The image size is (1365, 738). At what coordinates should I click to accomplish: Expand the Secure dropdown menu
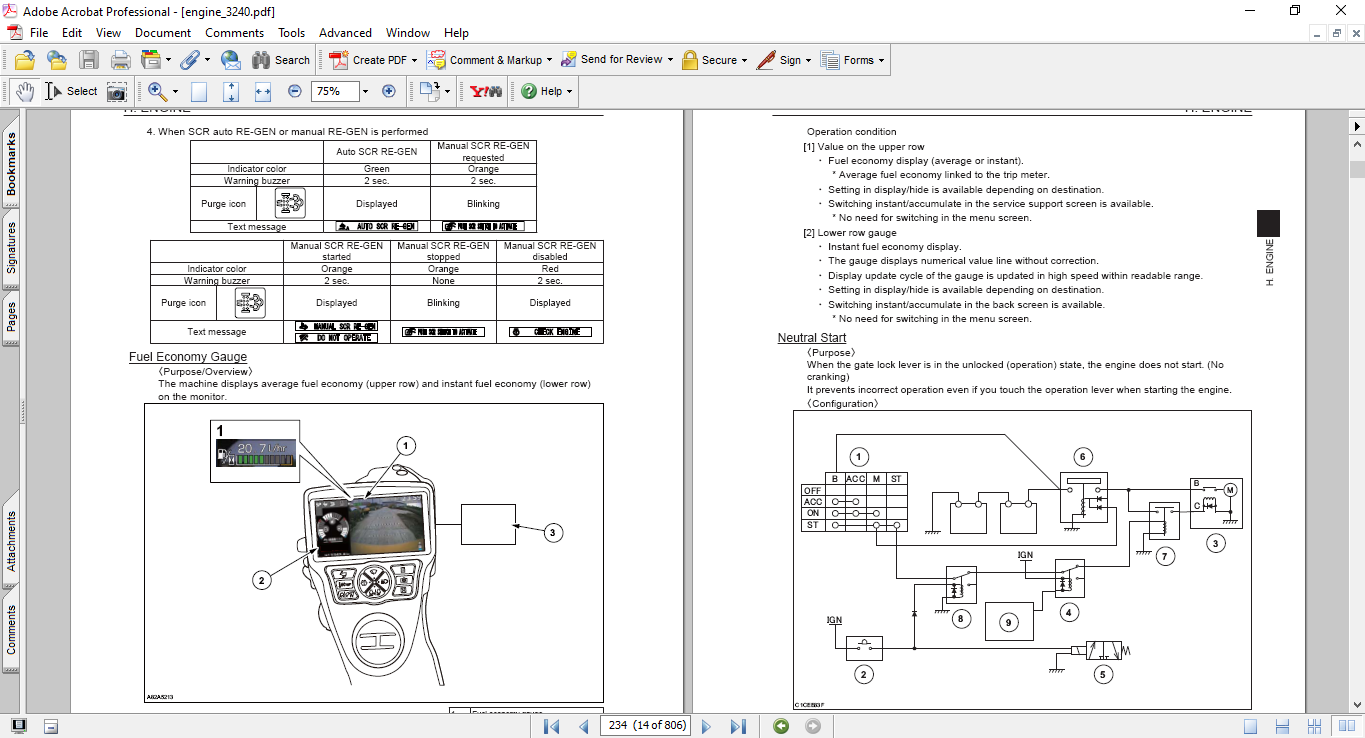pos(745,60)
